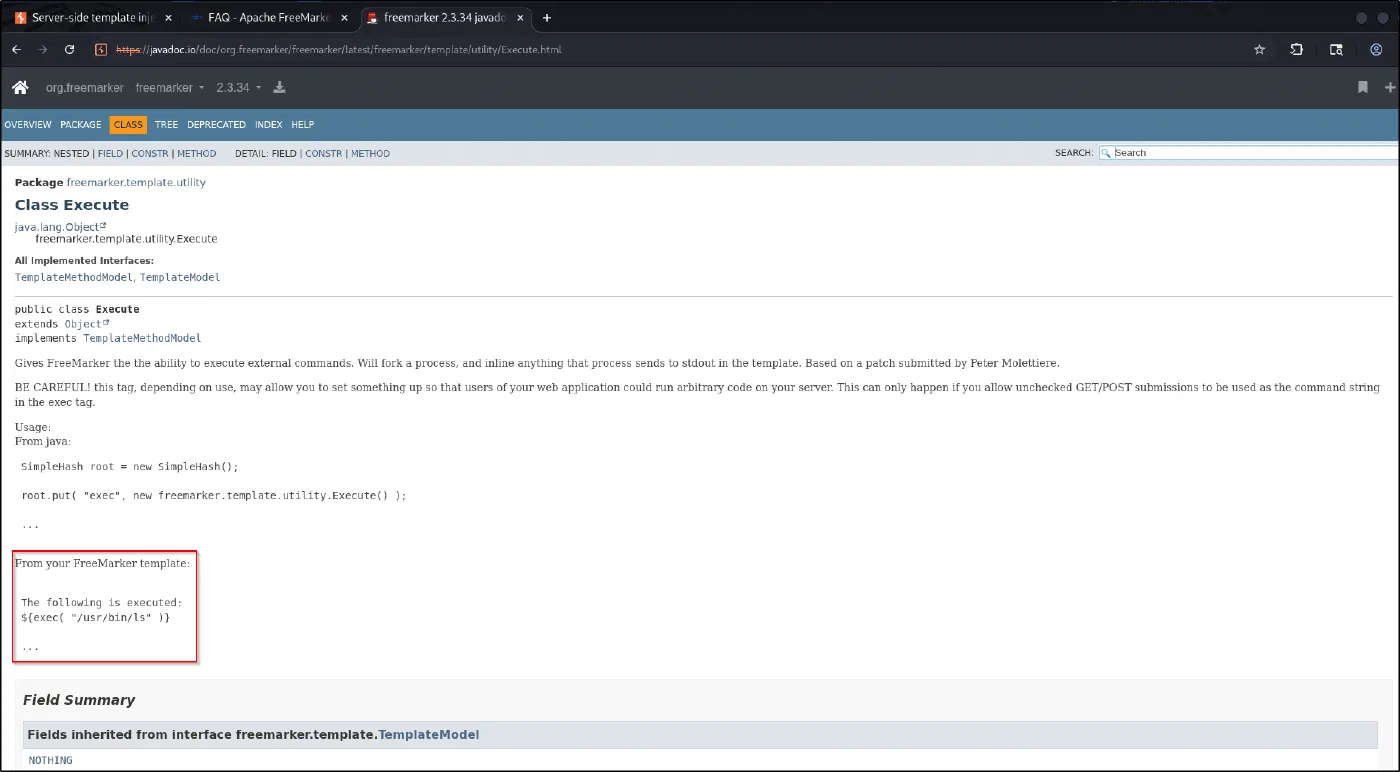The image size is (1400, 772).
Task: Open the DEPRECATED navigation item
Action: 216,125
